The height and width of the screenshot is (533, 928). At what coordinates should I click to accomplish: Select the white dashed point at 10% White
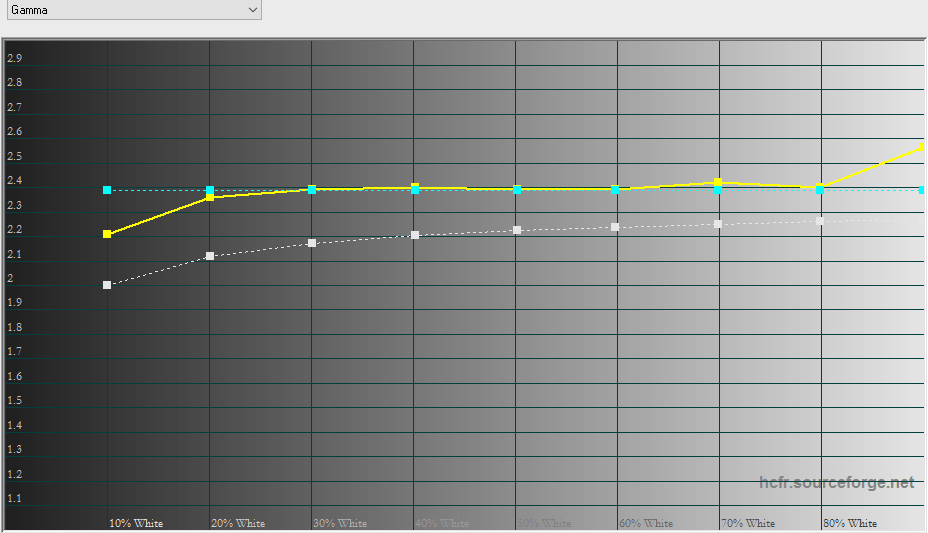tap(107, 285)
